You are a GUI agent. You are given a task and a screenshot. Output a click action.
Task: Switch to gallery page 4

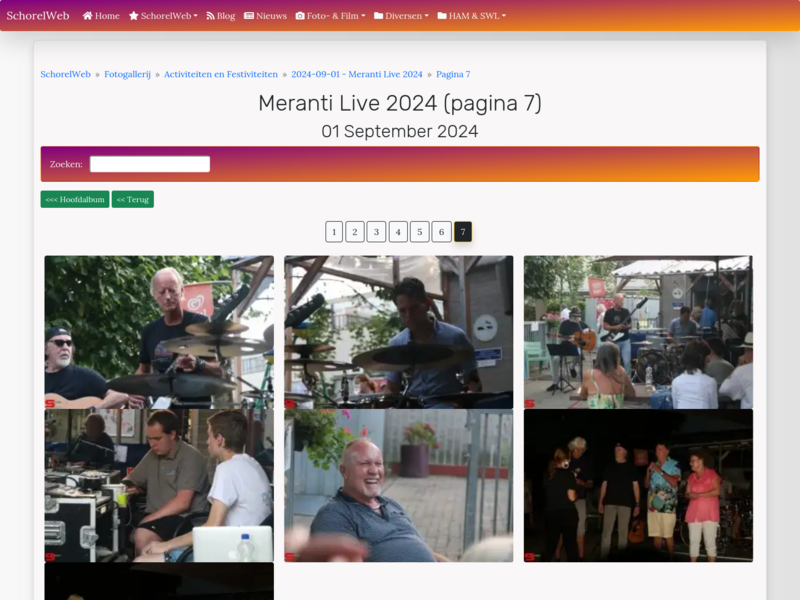click(x=398, y=232)
